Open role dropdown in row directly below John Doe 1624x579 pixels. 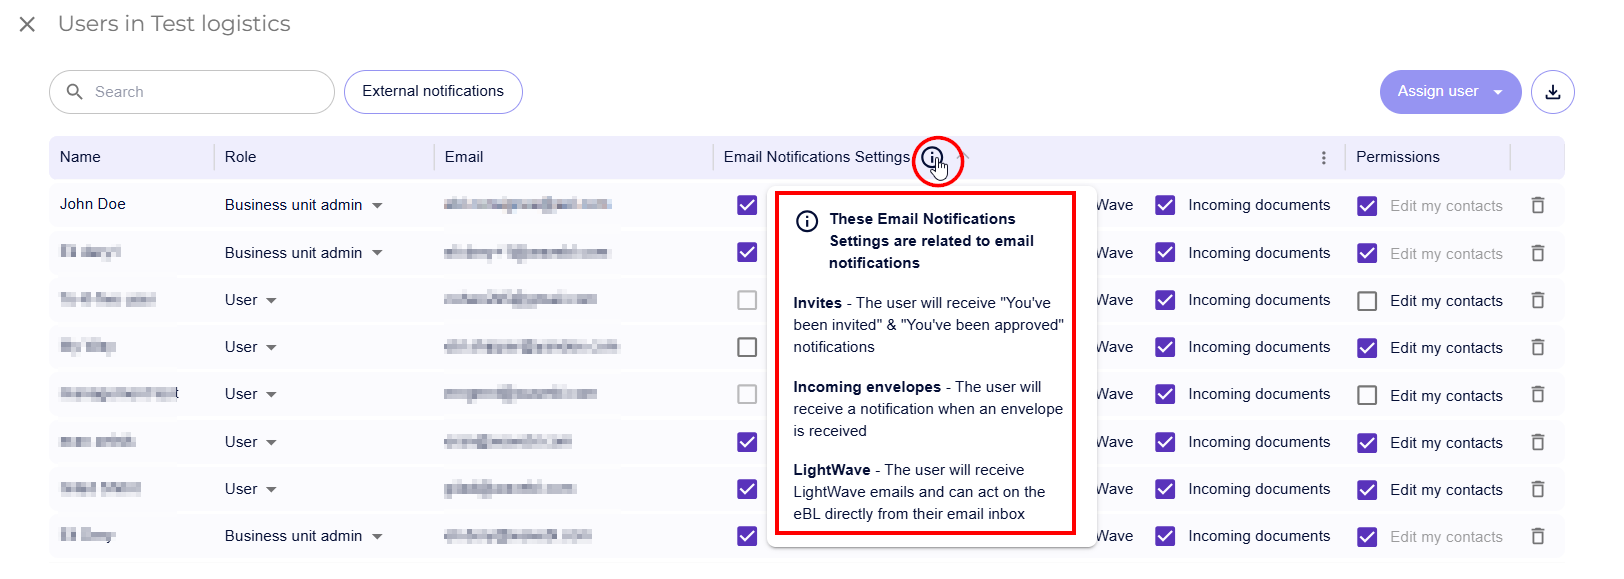304,253
